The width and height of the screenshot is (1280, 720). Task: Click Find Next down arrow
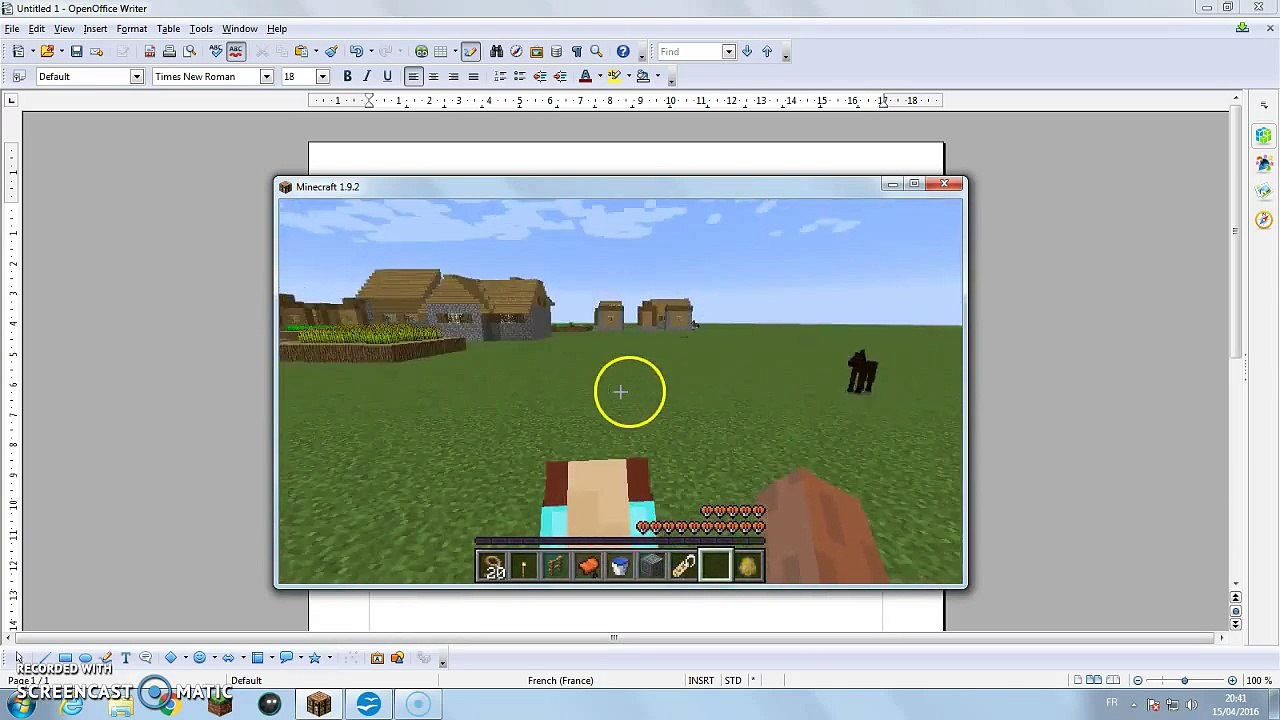pos(747,51)
